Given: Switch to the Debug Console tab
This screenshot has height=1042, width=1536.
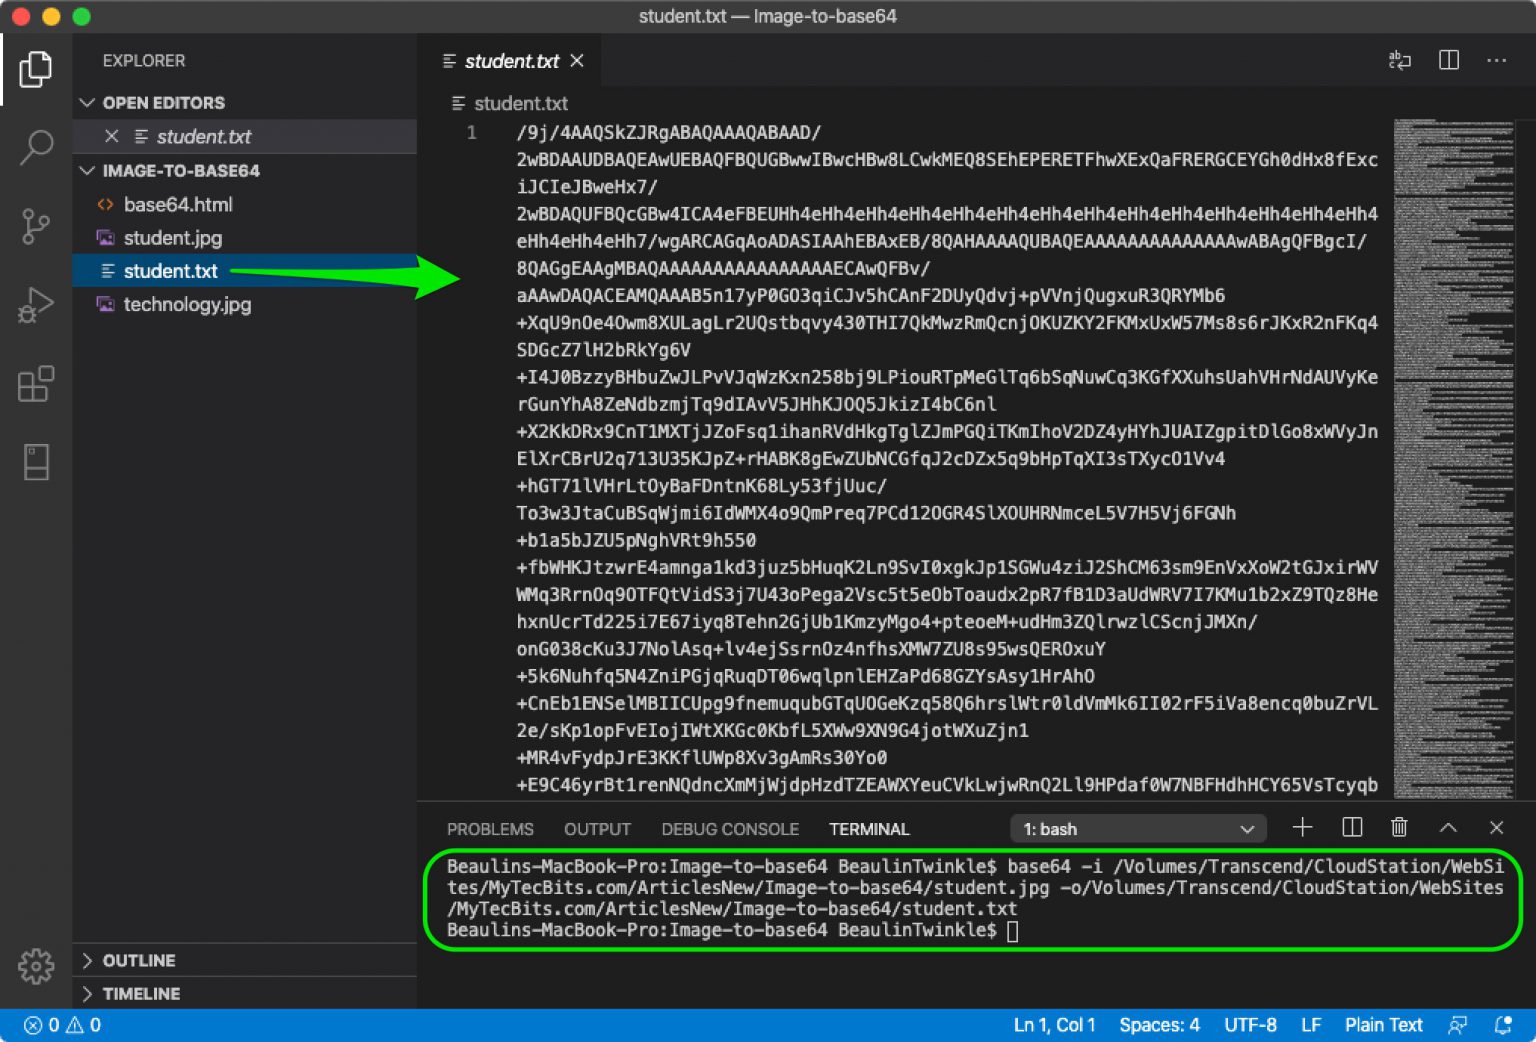Looking at the screenshot, I should pos(730,829).
